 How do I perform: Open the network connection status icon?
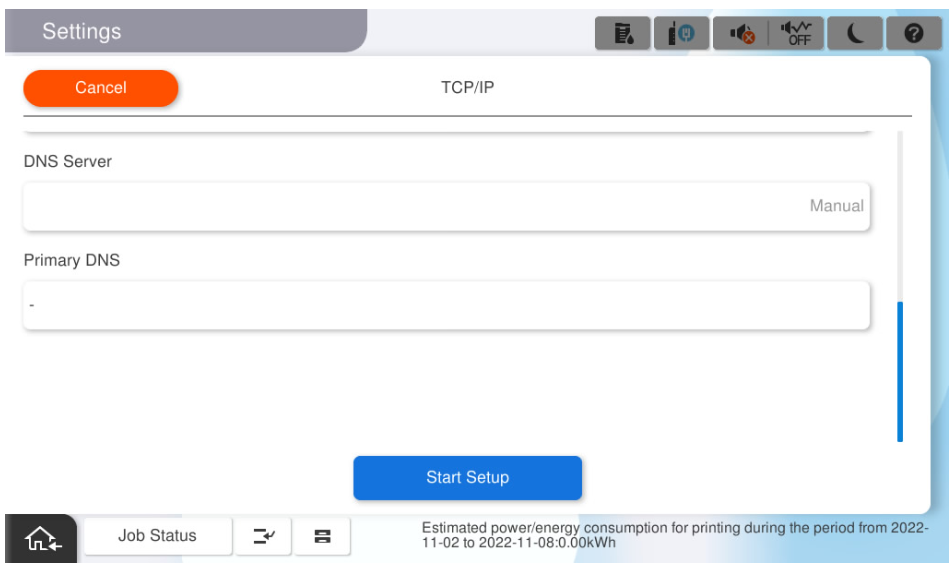tap(681, 33)
